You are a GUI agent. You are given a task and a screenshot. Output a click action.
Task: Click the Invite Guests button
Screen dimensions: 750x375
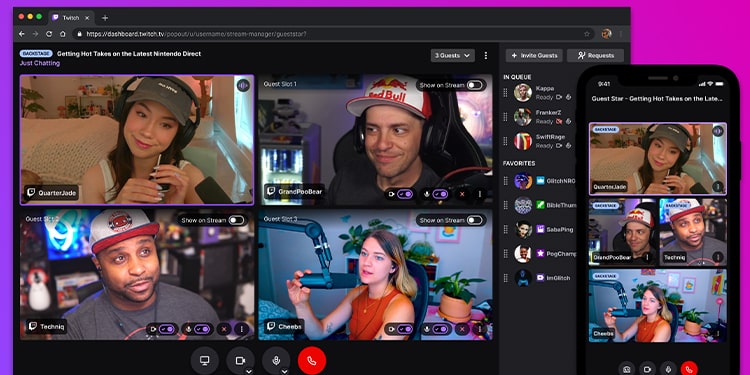[x=534, y=55]
